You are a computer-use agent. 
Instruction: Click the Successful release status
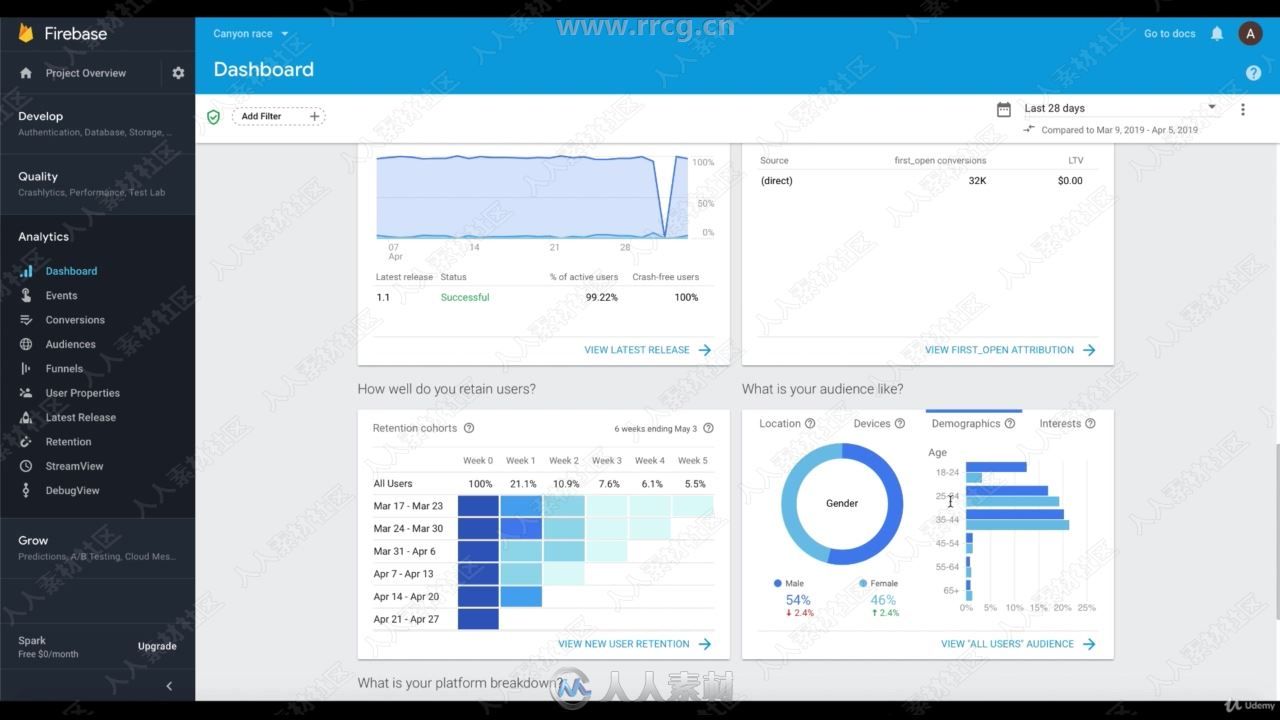pos(465,297)
